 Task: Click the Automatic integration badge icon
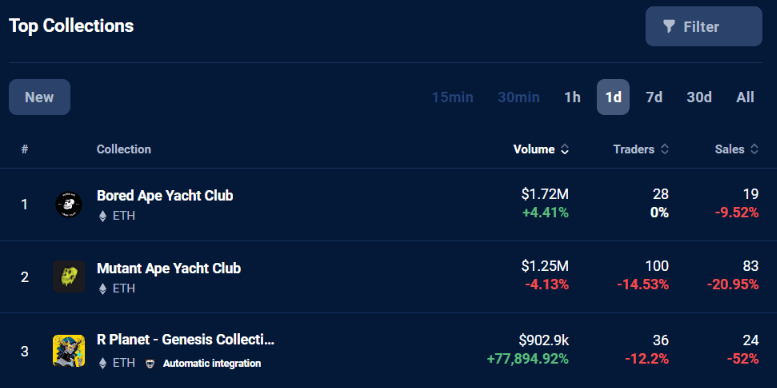coord(150,364)
